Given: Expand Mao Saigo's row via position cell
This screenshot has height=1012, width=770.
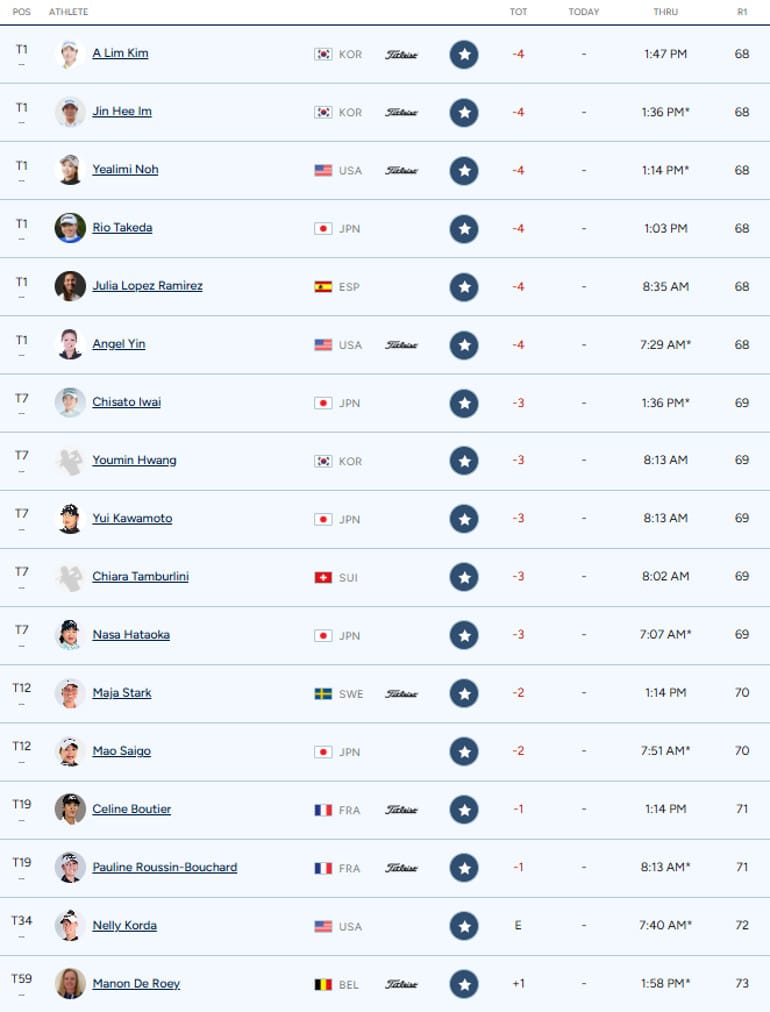Looking at the screenshot, I should (x=21, y=751).
